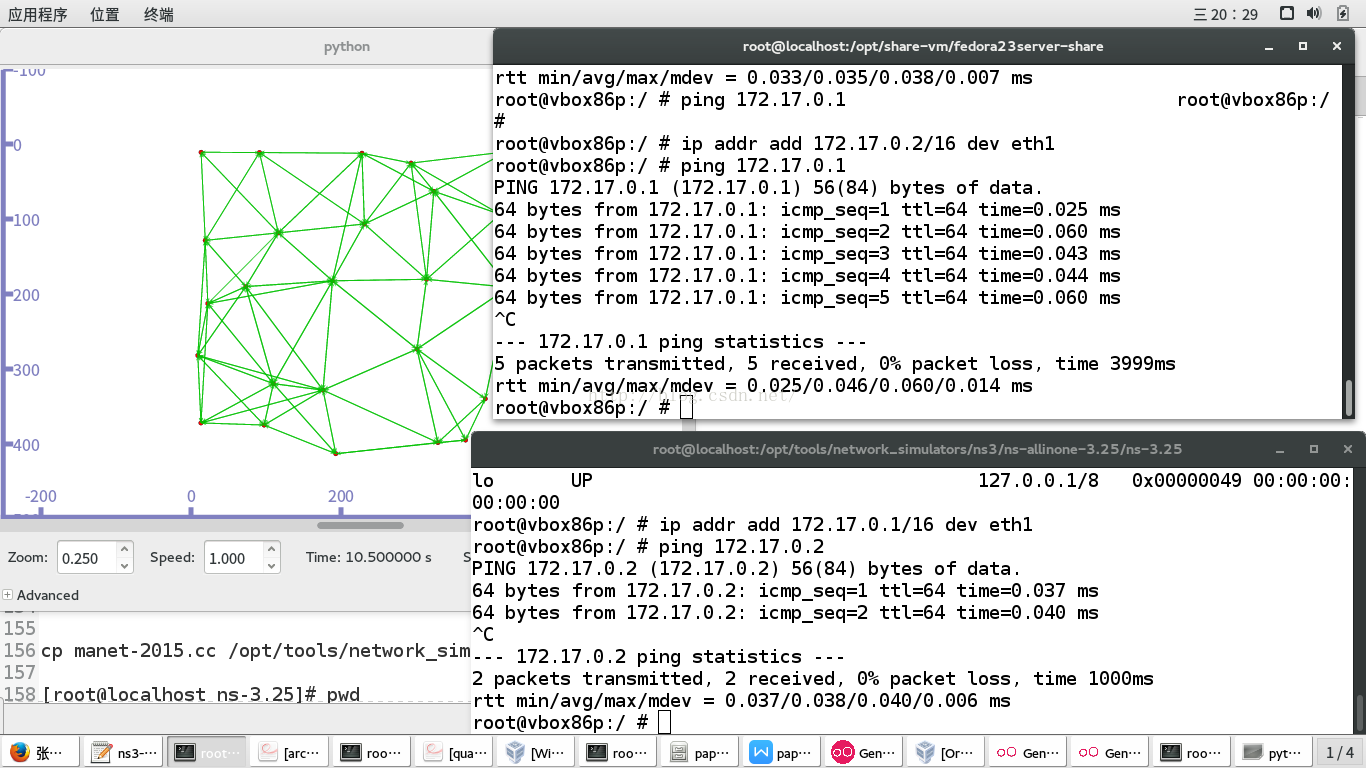Close the ns-3.25 terminal window
The width and height of the screenshot is (1366, 768).
pos(1347,449)
